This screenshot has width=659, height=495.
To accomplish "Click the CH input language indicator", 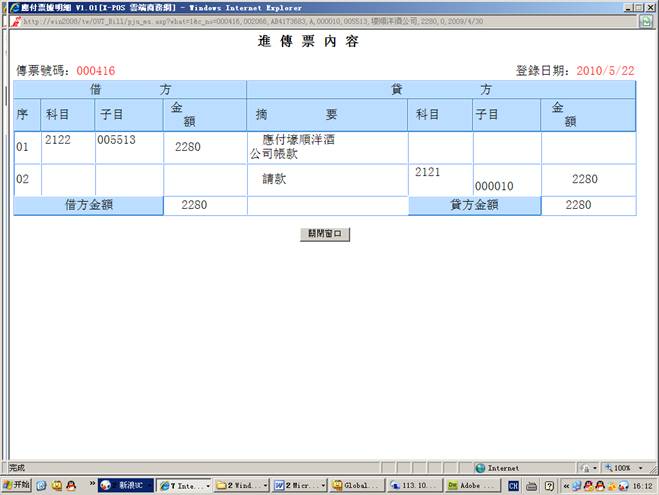I will pos(513,485).
